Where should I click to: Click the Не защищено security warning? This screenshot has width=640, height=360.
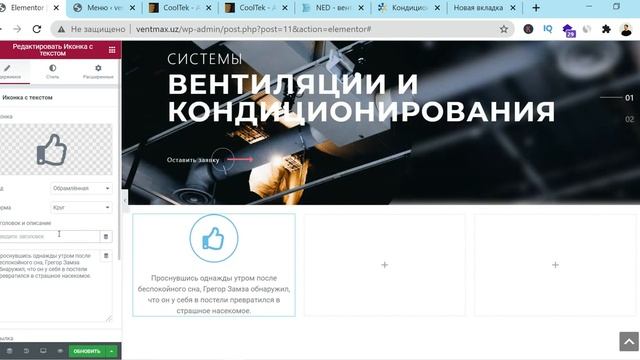tap(91, 29)
